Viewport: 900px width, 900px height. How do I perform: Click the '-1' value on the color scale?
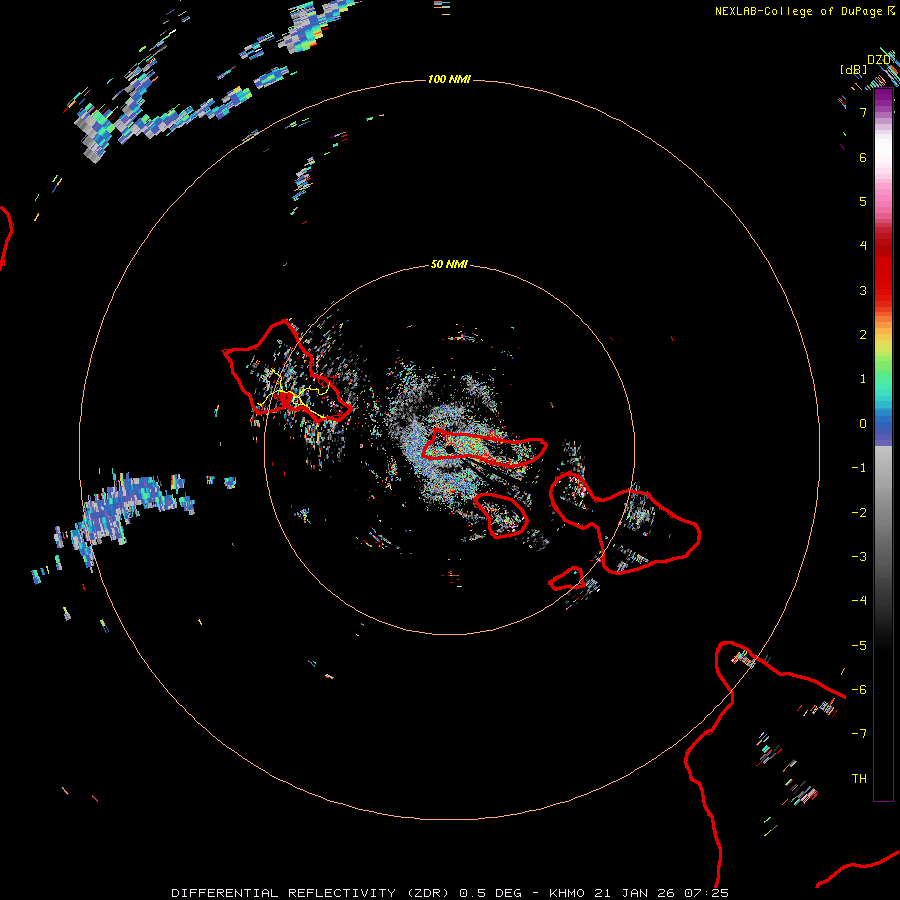point(859,468)
